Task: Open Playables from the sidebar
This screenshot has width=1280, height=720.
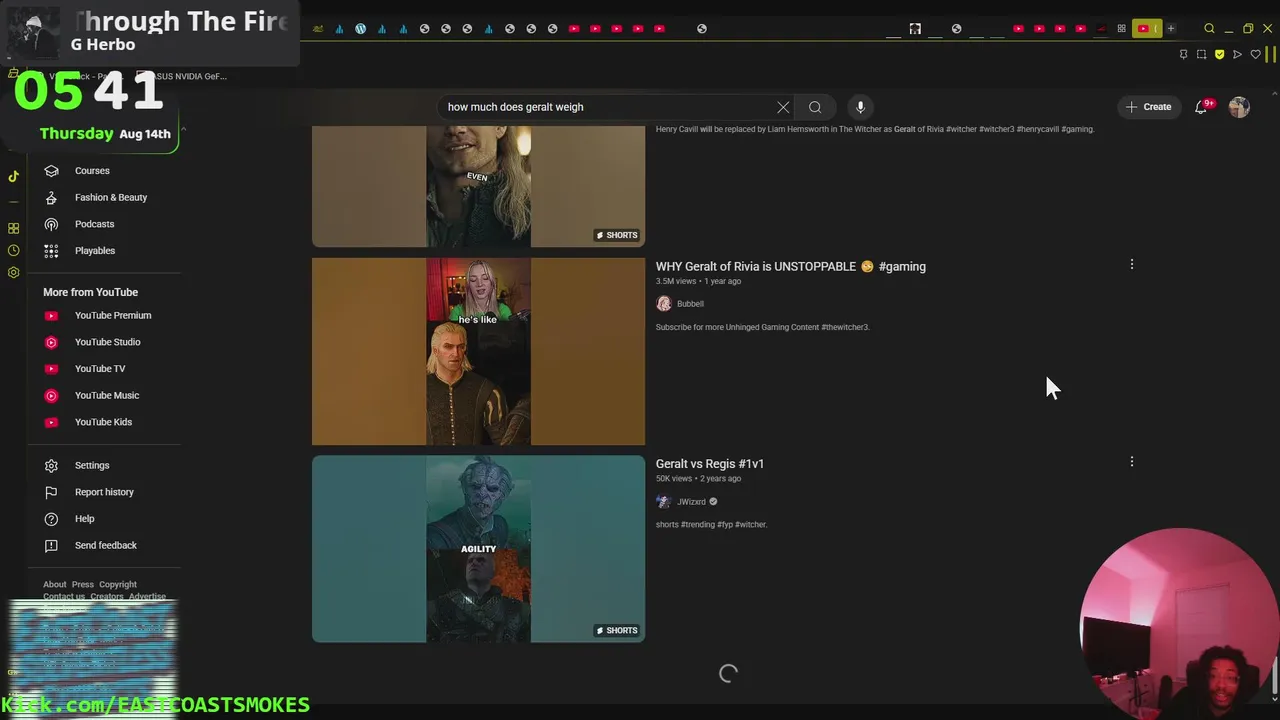Action: [94, 251]
